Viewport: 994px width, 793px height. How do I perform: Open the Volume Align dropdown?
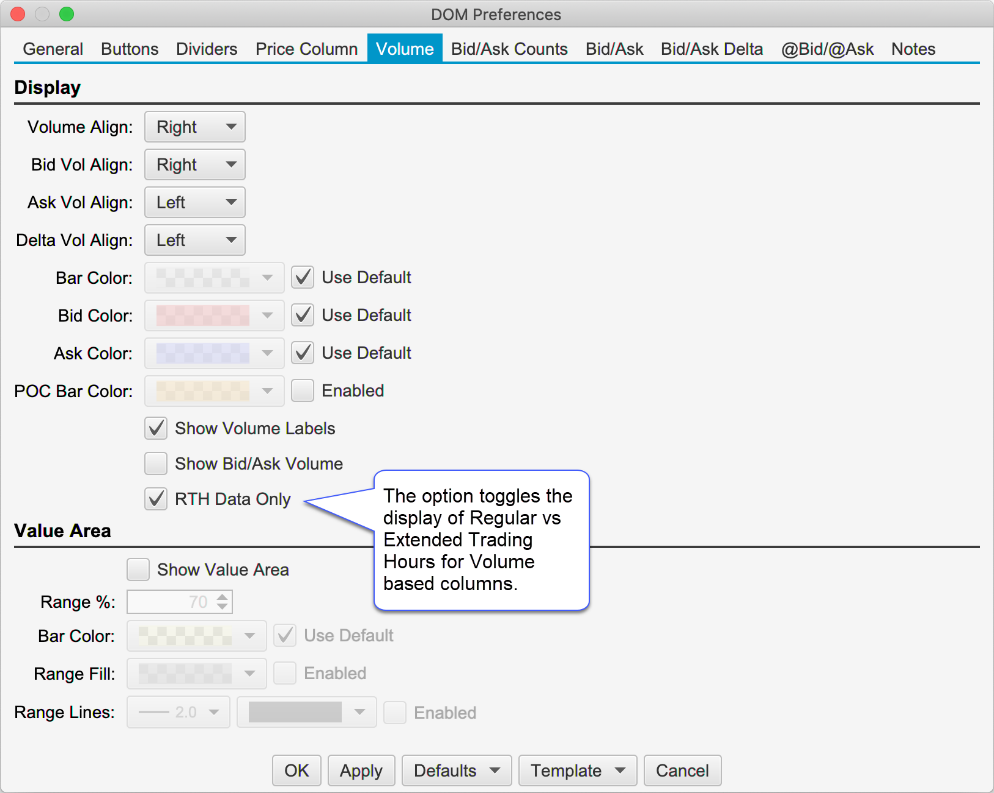pyautogui.click(x=195, y=127)
